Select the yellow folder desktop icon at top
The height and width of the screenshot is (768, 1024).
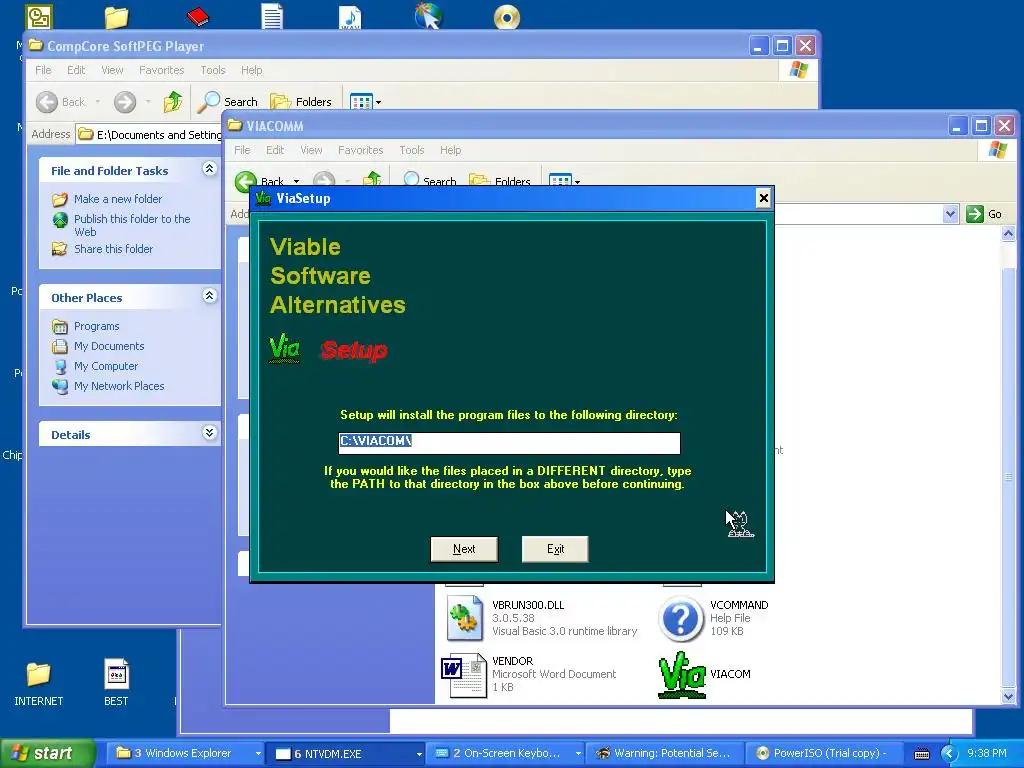click(116, 17)
